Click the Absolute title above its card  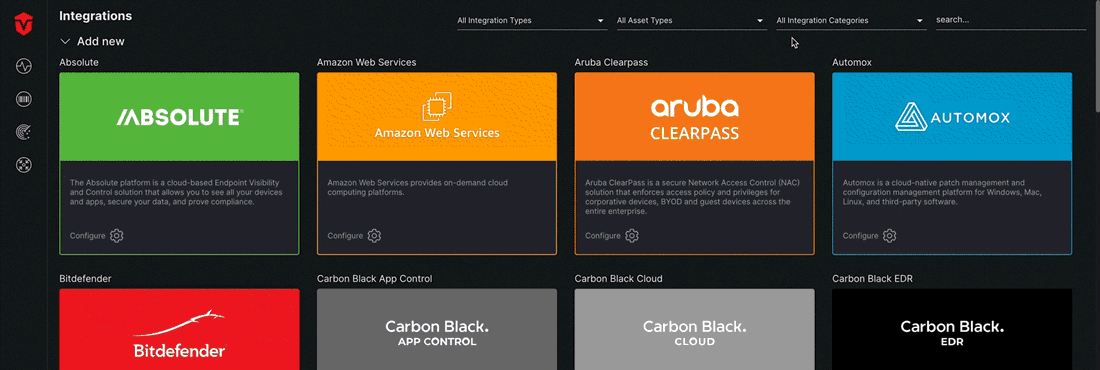[x=79, y=62]
